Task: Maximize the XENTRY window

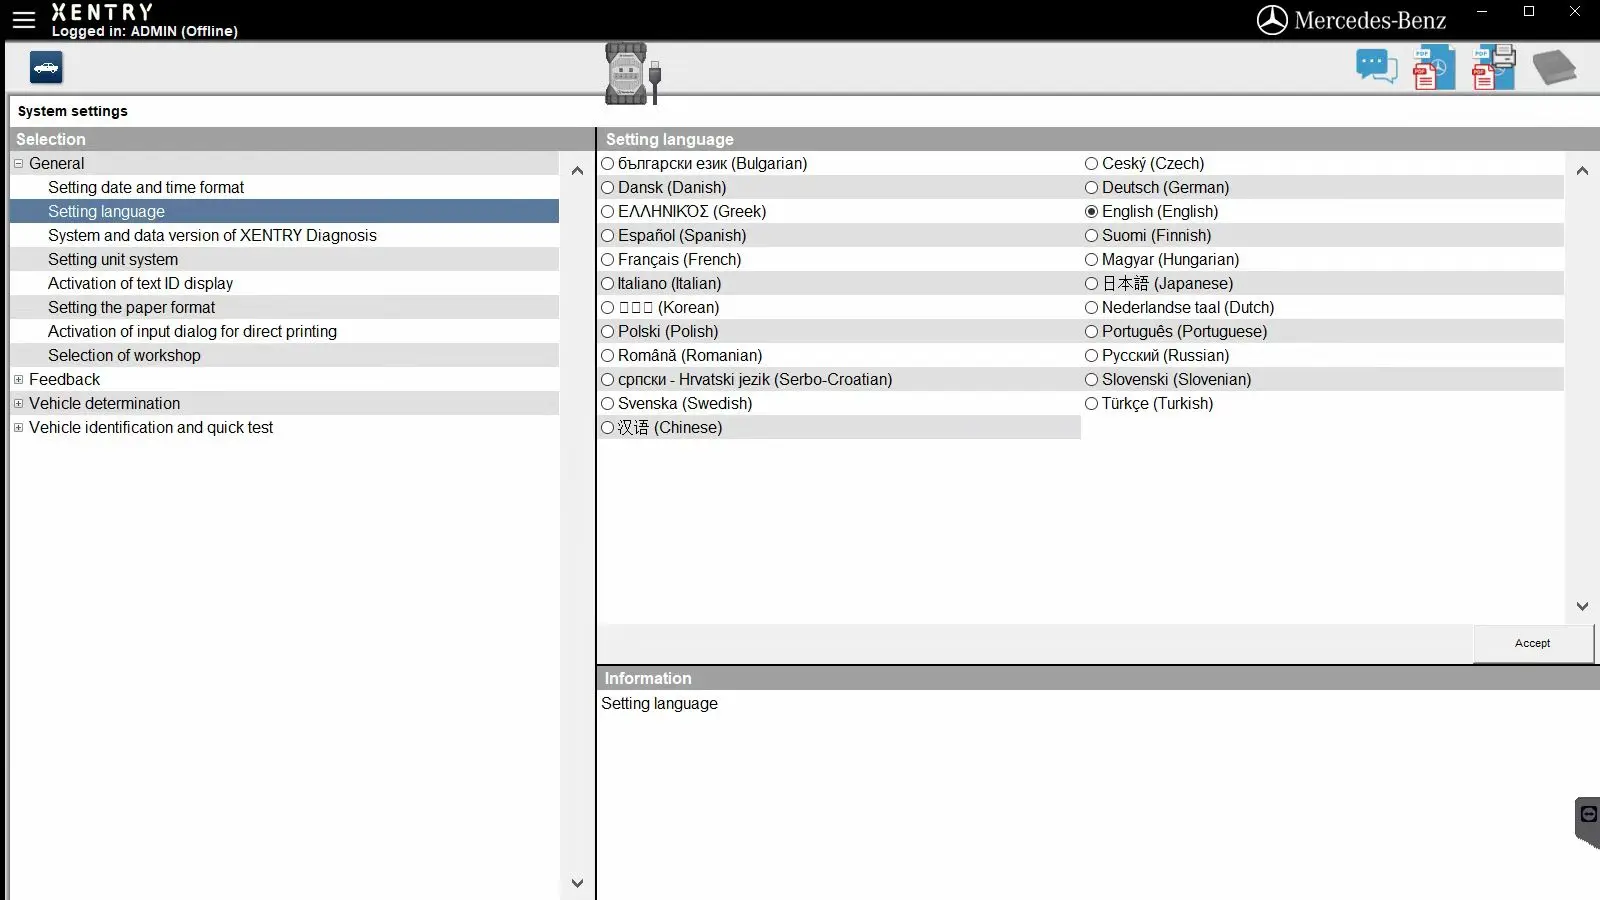Action: [1529, 12]
